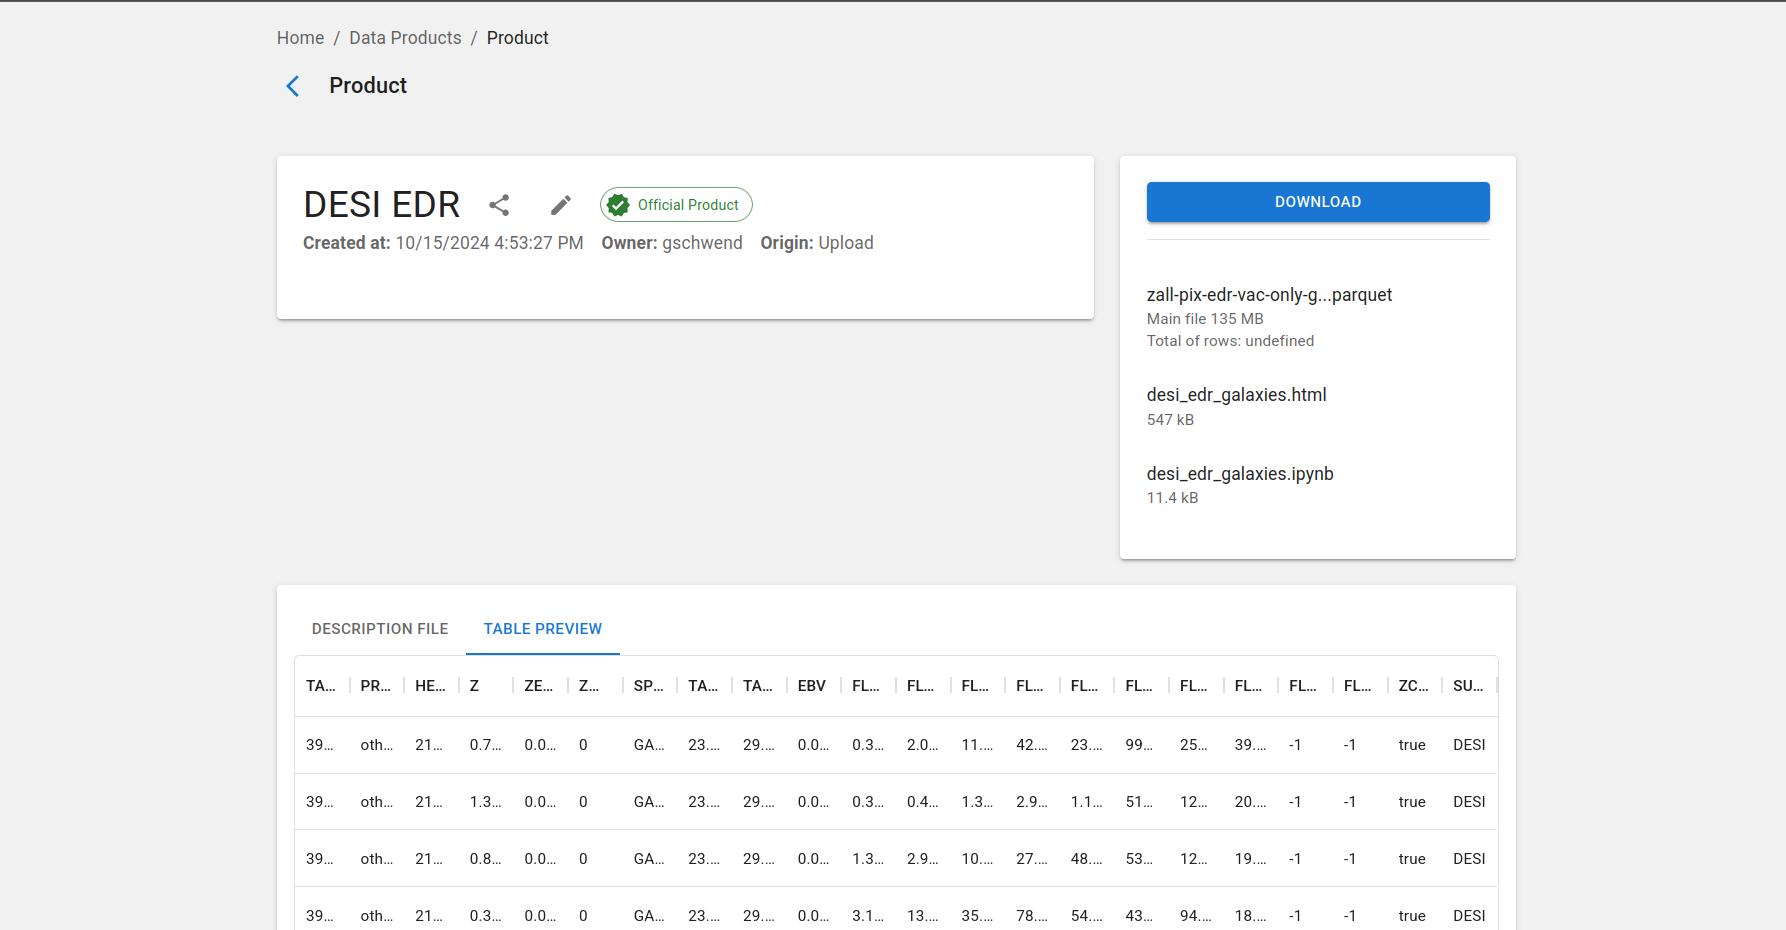Click the EBV column header

pos(813,686)
